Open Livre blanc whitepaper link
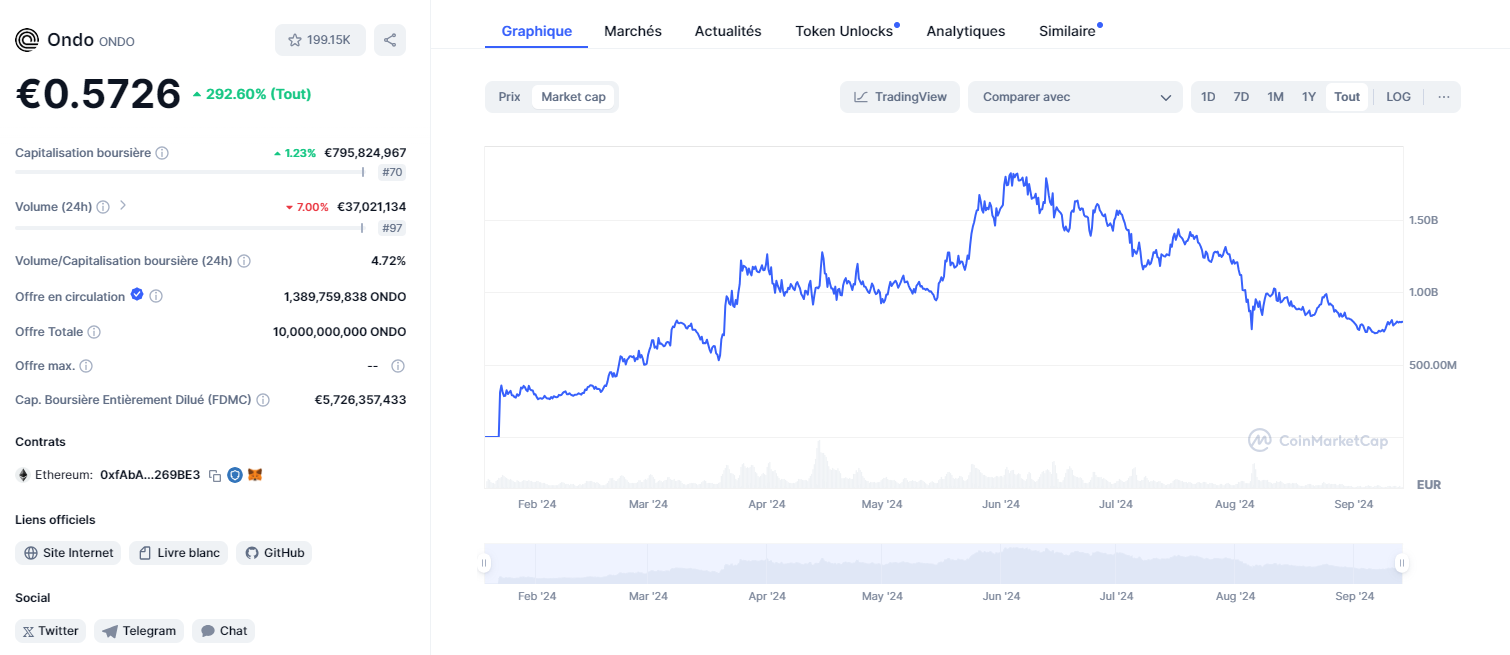This screenshot has width=1510, height=655. point(179,553)
